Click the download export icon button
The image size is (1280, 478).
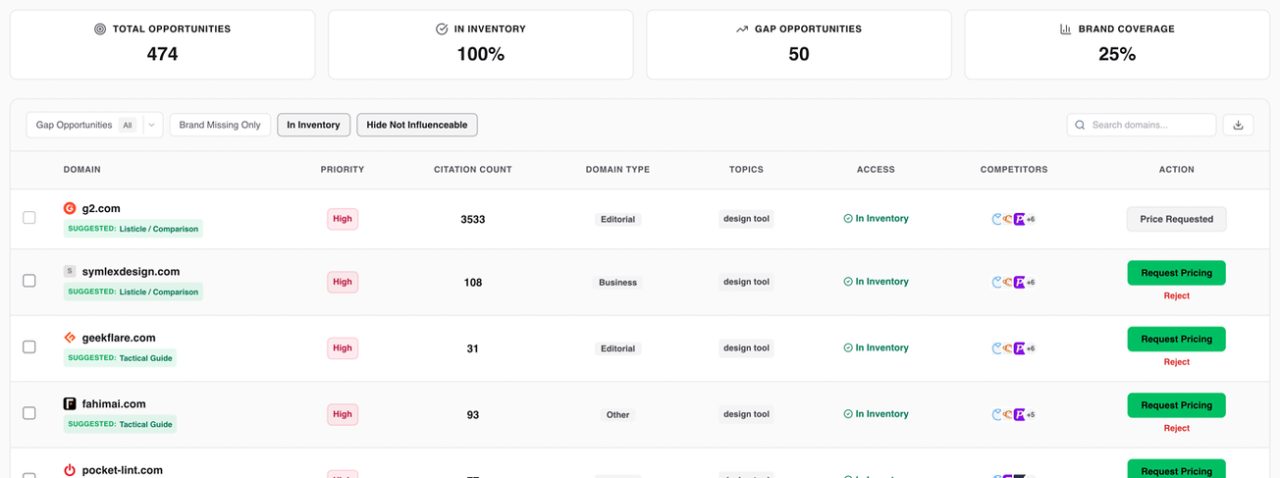(x=1238, y=125)
